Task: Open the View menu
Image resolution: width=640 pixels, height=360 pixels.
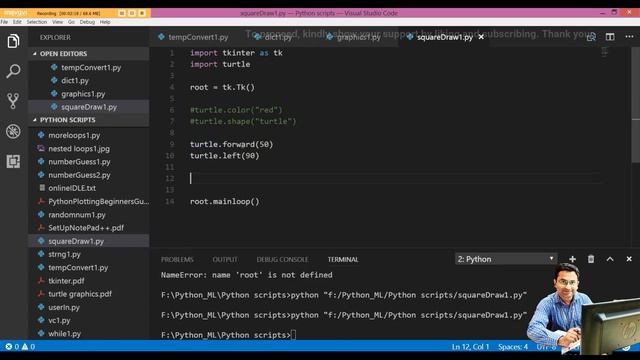Action: pyautogui.click(x=58, y=22)
